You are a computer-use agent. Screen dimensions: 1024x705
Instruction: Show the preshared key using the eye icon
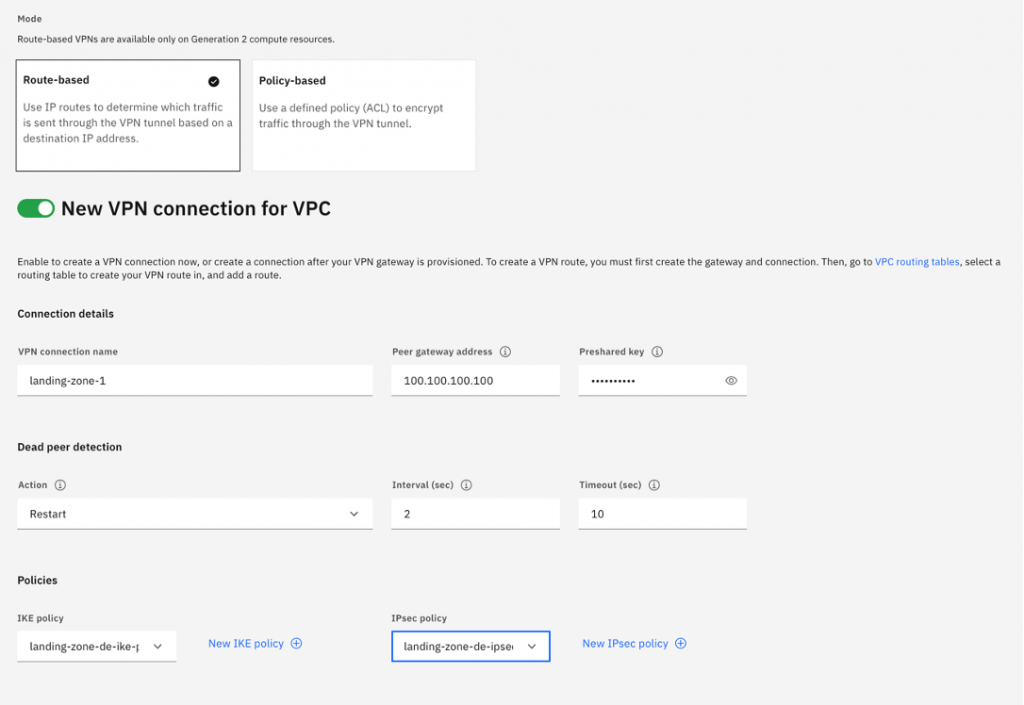click(x=731, y=380)
